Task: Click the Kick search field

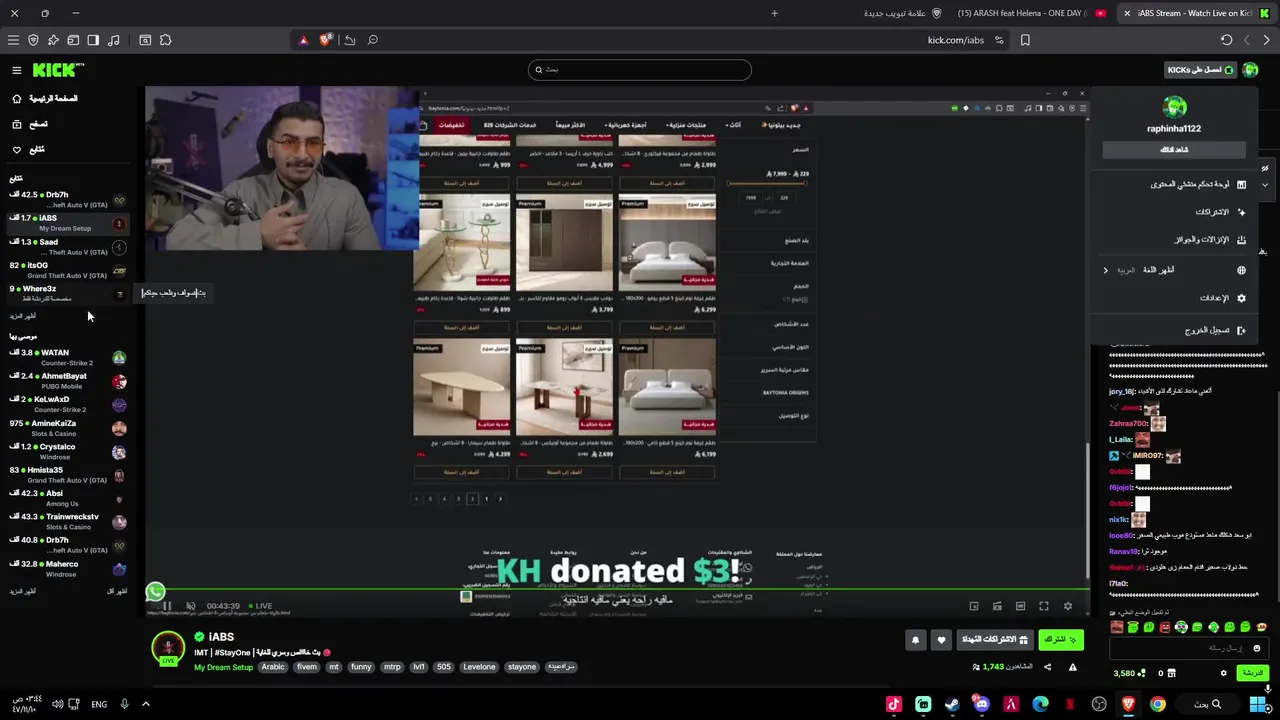Action: coord(639,70)
